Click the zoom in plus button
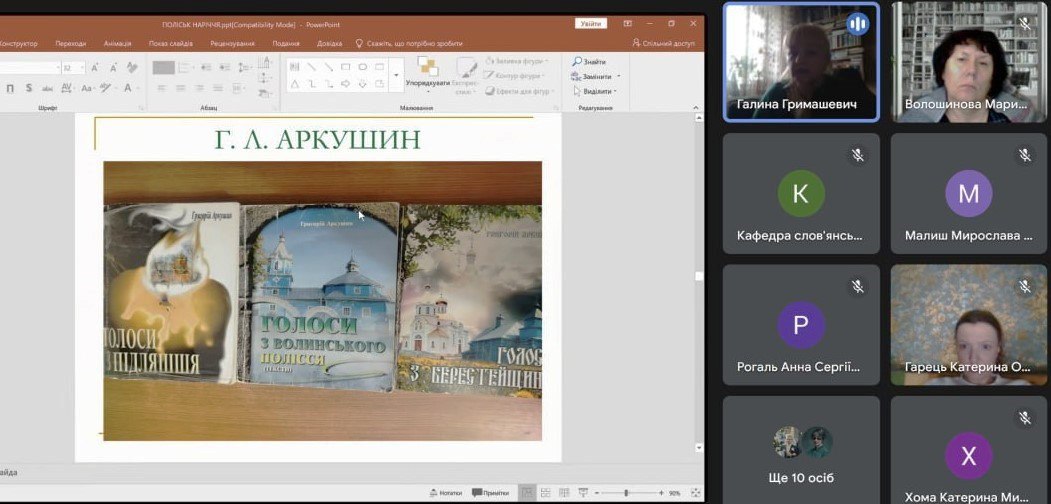The width and height of the screenshot is (1051, 504). (662, 493)
